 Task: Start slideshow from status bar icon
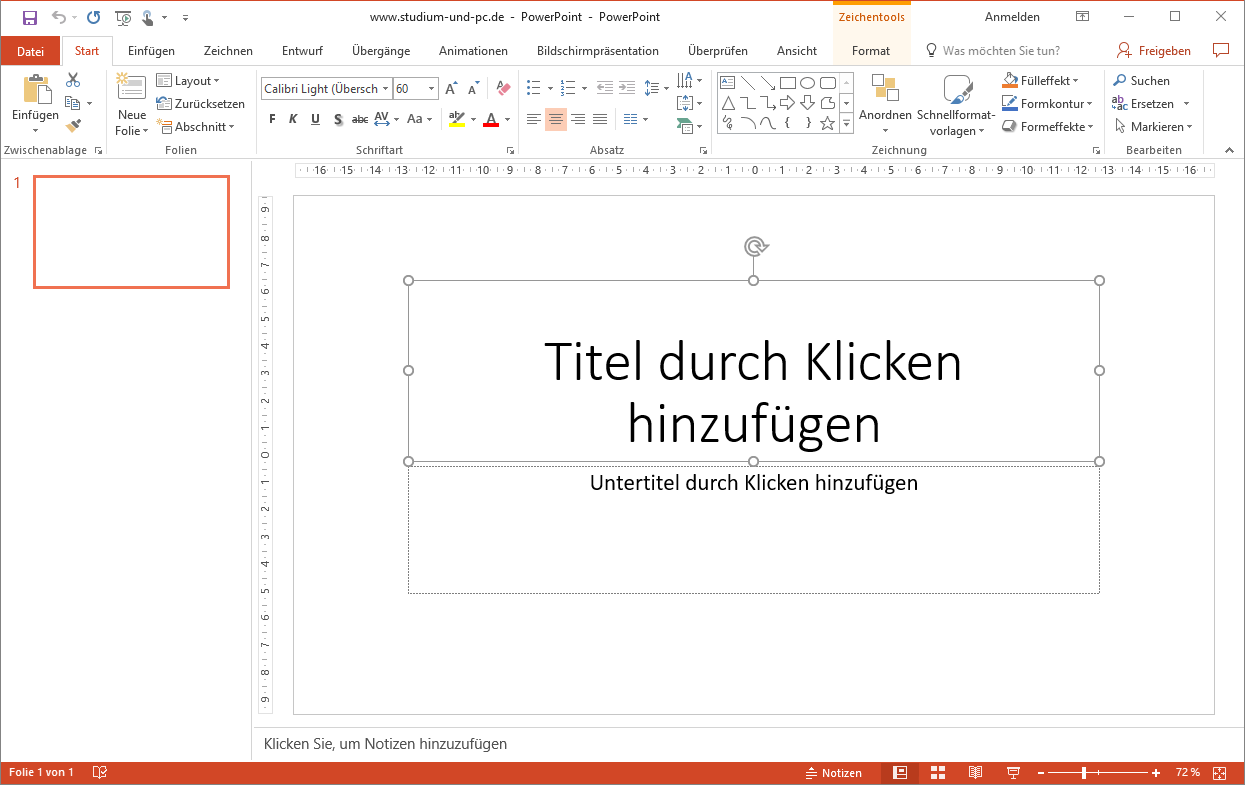click(x=1013, y=773)
